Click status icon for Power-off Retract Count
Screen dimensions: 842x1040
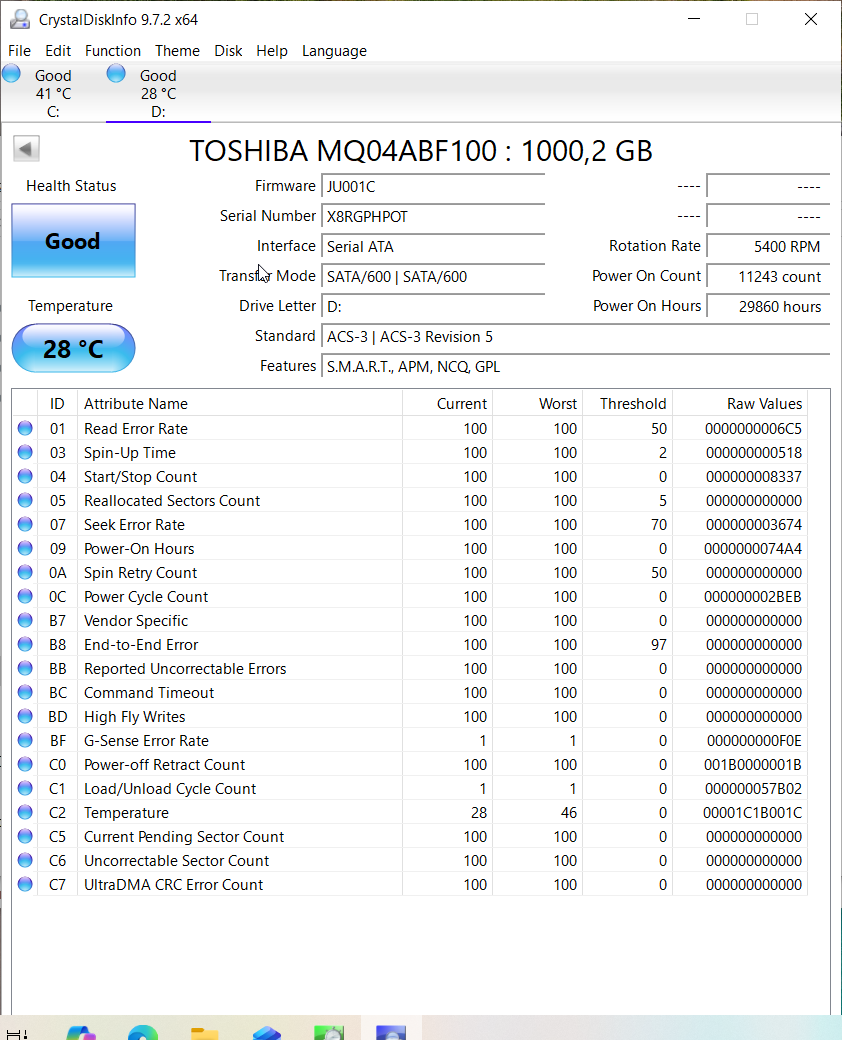click(x=25, y=764)
